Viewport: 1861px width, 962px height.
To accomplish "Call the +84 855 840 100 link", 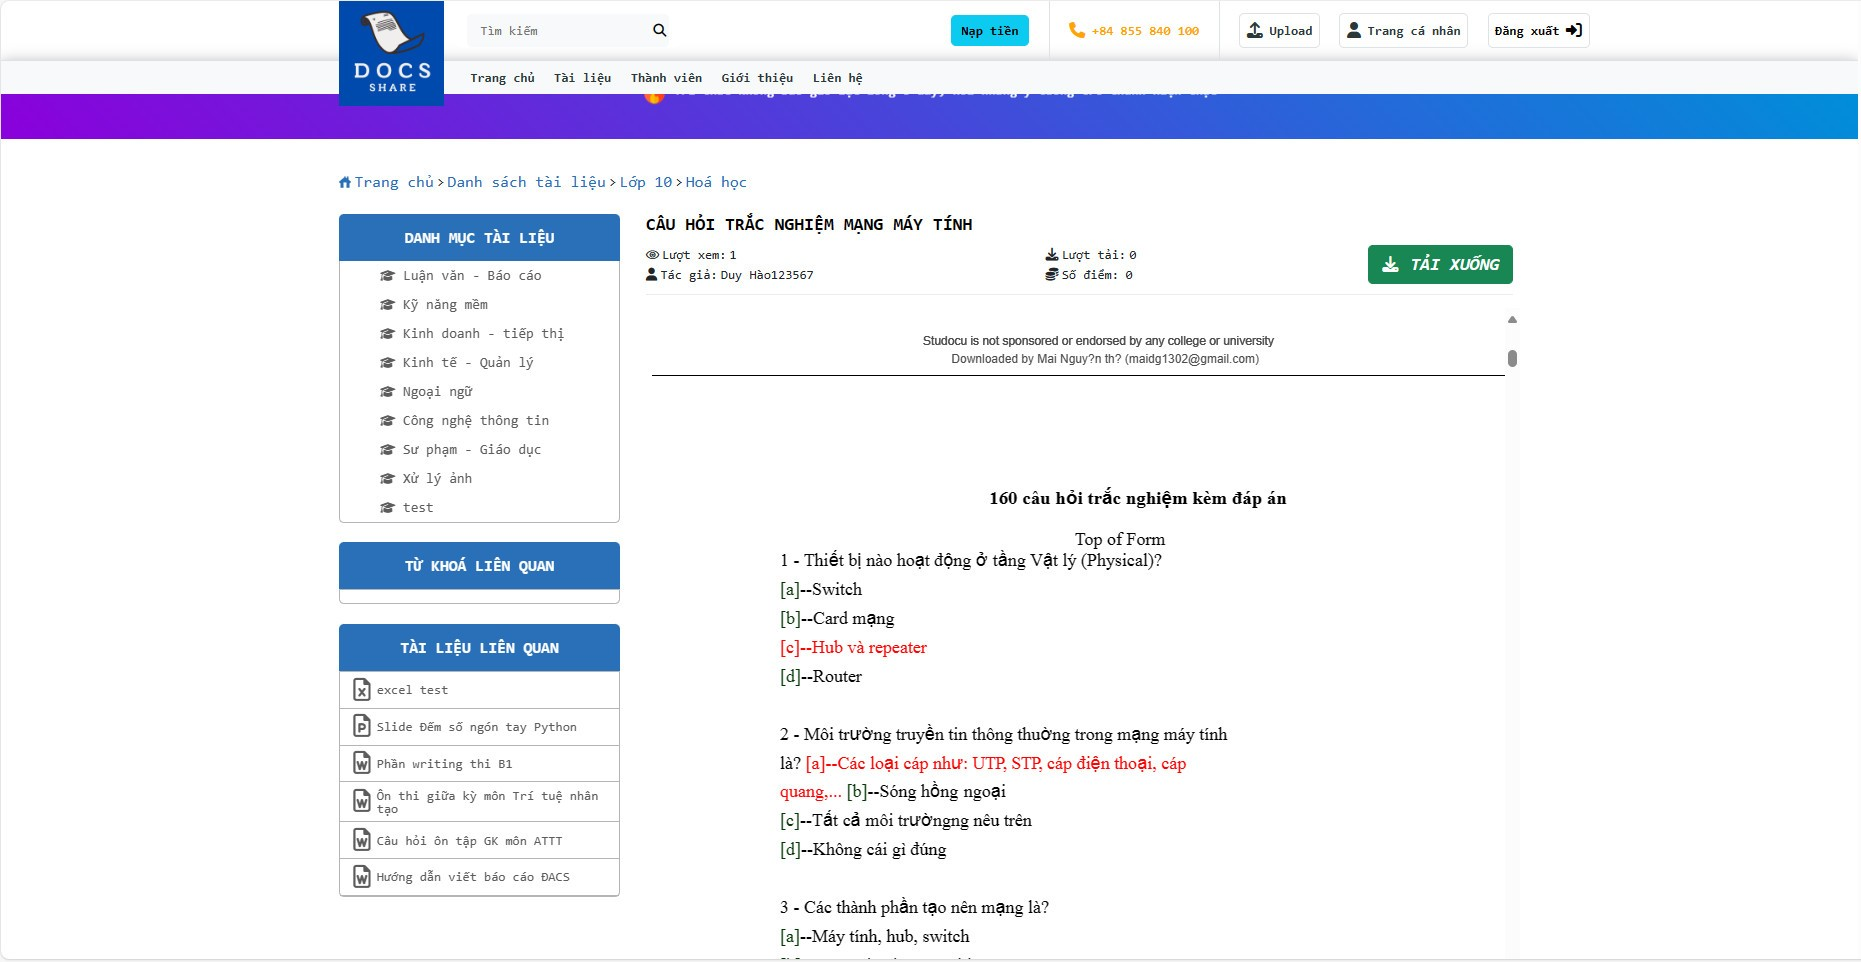I will [x=1145, y=31].
